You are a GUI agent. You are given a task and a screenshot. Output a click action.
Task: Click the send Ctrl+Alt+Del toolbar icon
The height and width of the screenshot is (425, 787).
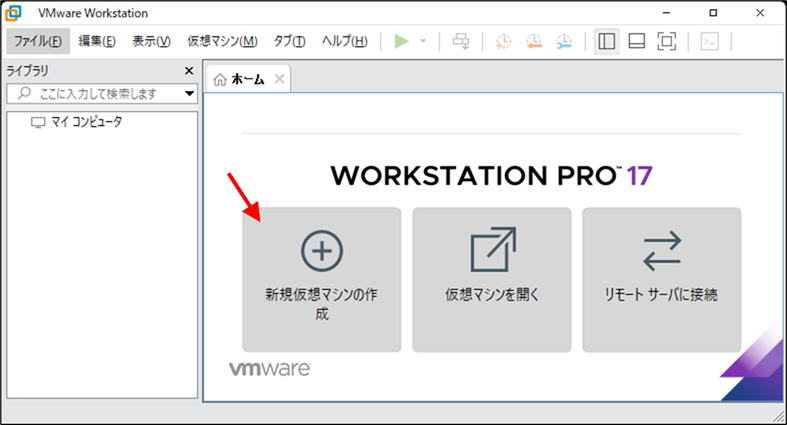click(x=461, y=41)
